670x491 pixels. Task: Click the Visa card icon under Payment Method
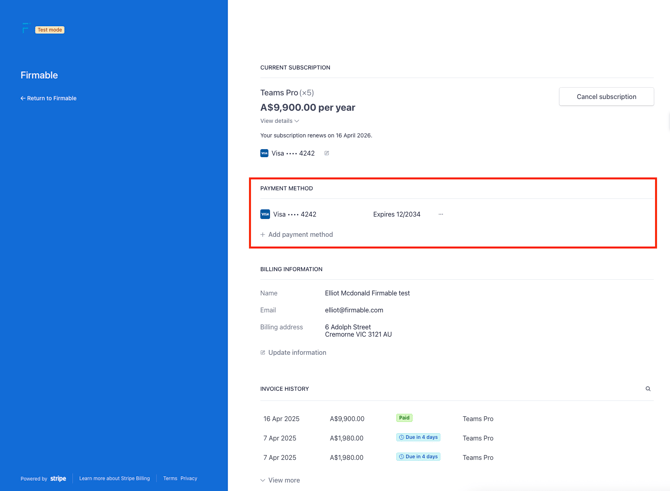tap(265, 214)
